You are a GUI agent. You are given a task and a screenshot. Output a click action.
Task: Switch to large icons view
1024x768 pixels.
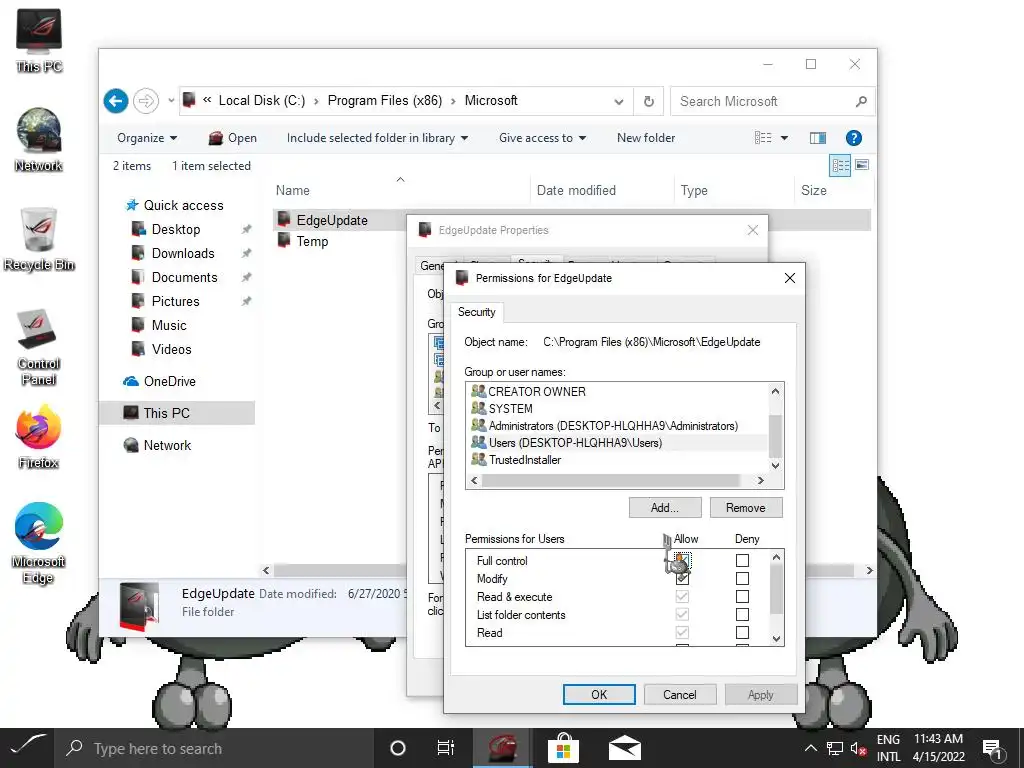point(862,165)
